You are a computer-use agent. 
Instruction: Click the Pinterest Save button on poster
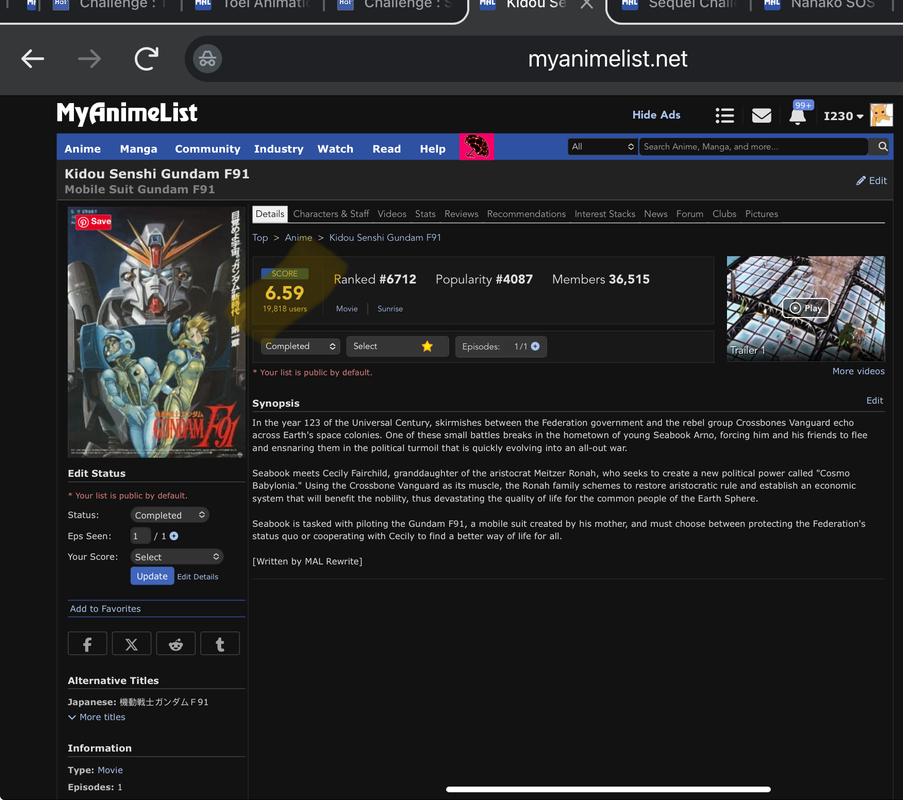pos(93,222)
